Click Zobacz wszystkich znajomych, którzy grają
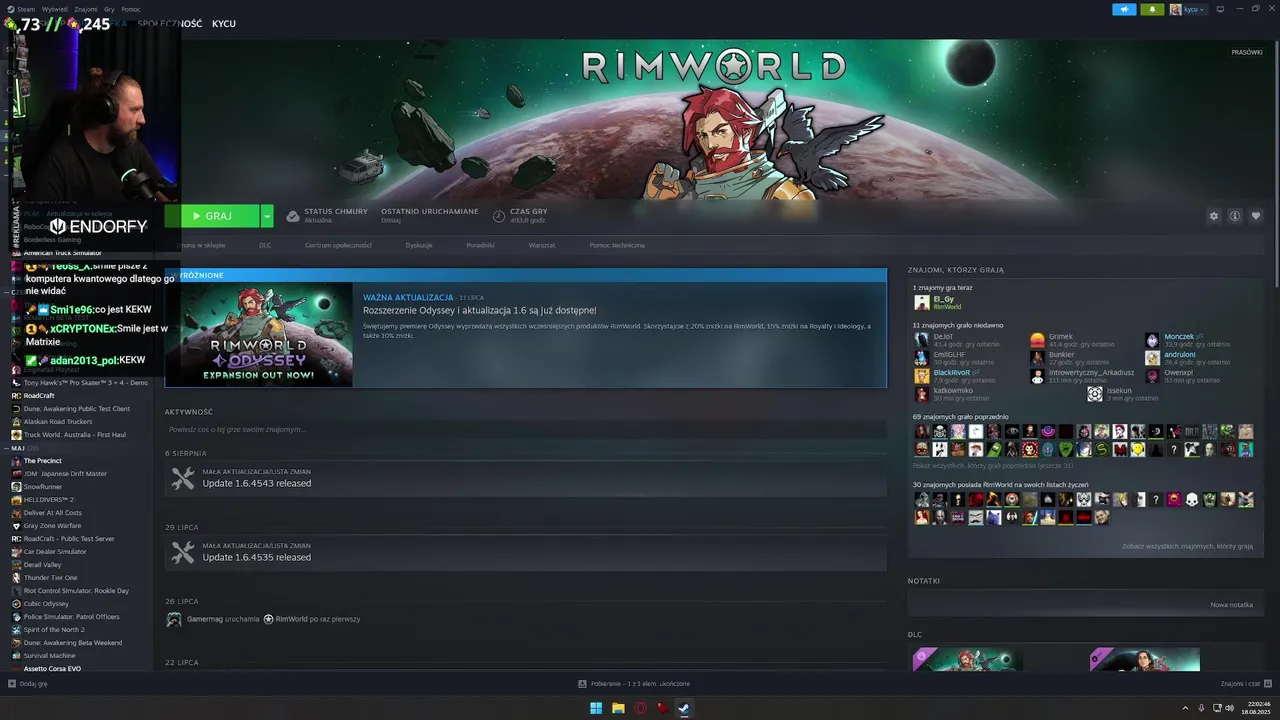Image resolution: width=1280 pixels, height=720 pixels. coord(1187,546)
